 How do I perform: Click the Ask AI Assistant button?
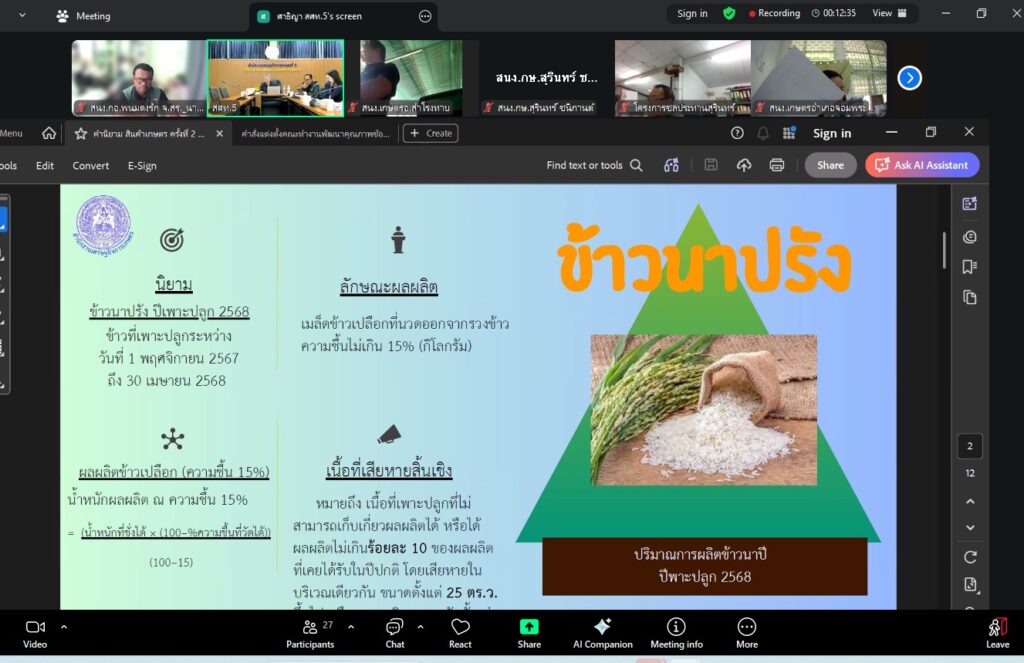(x=922, y=165)
